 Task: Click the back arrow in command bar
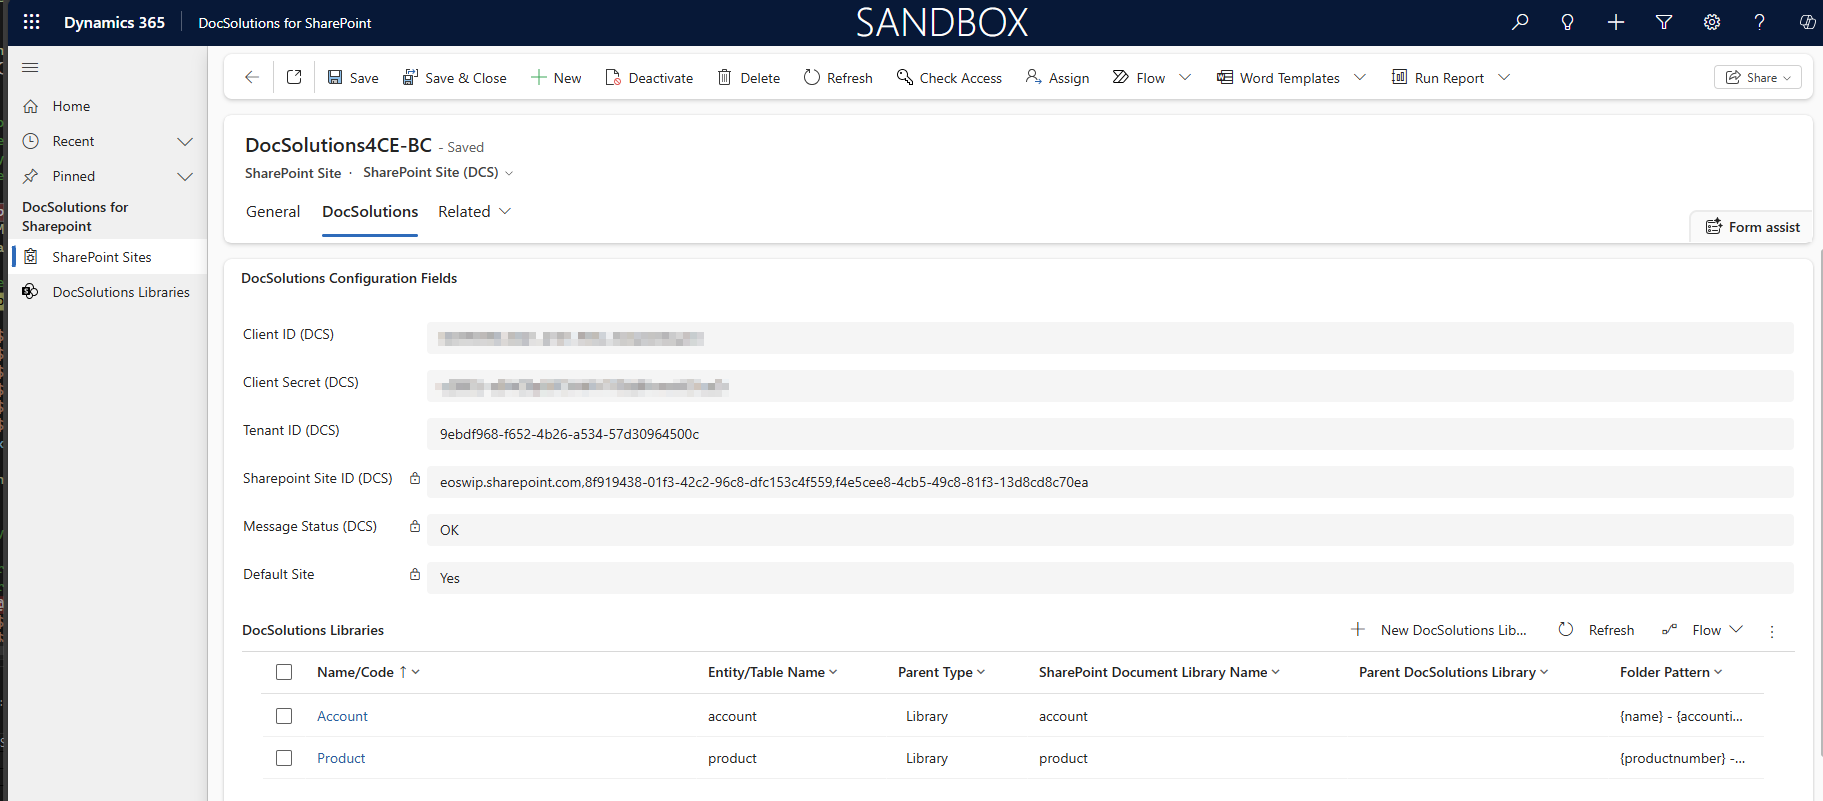click(x=252, y=78)
